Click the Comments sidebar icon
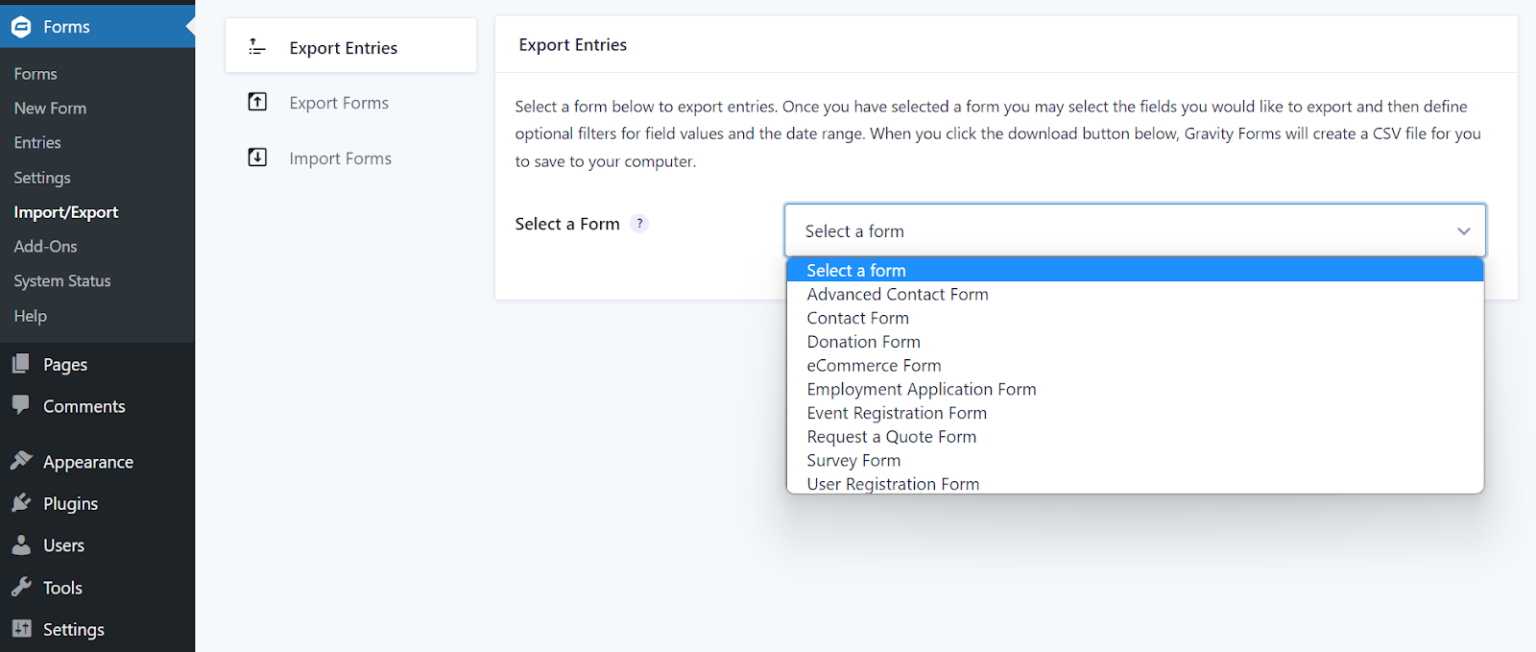Image resolution: width=1536 pixels, height=652 pixels. 20,406
